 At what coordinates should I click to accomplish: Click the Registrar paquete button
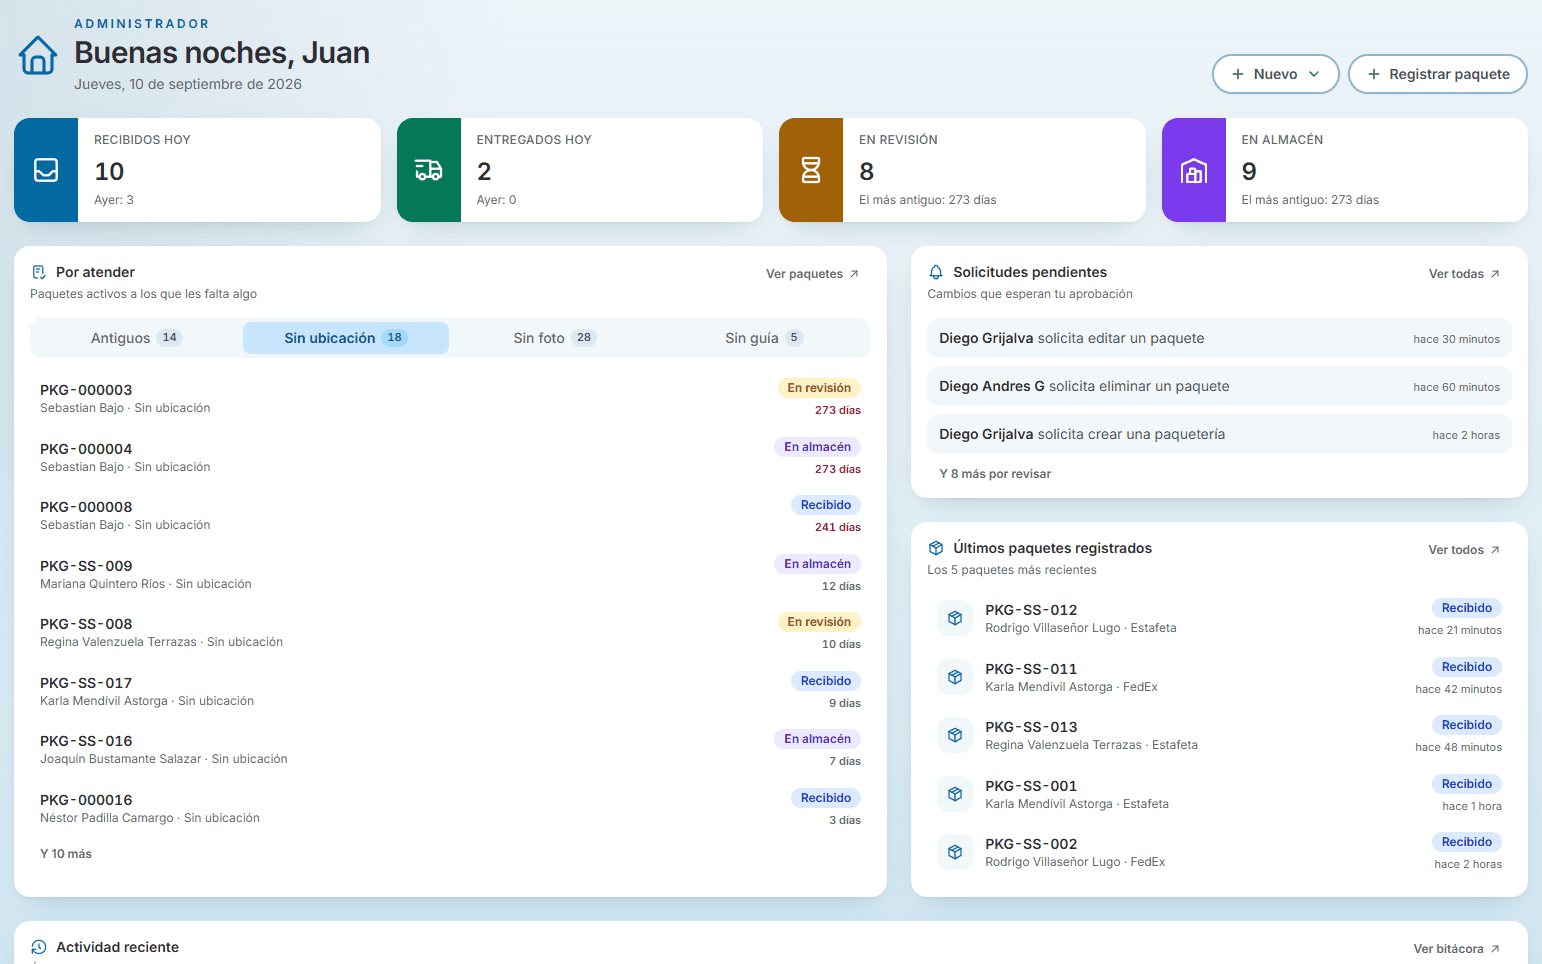tap(1437, 74)
